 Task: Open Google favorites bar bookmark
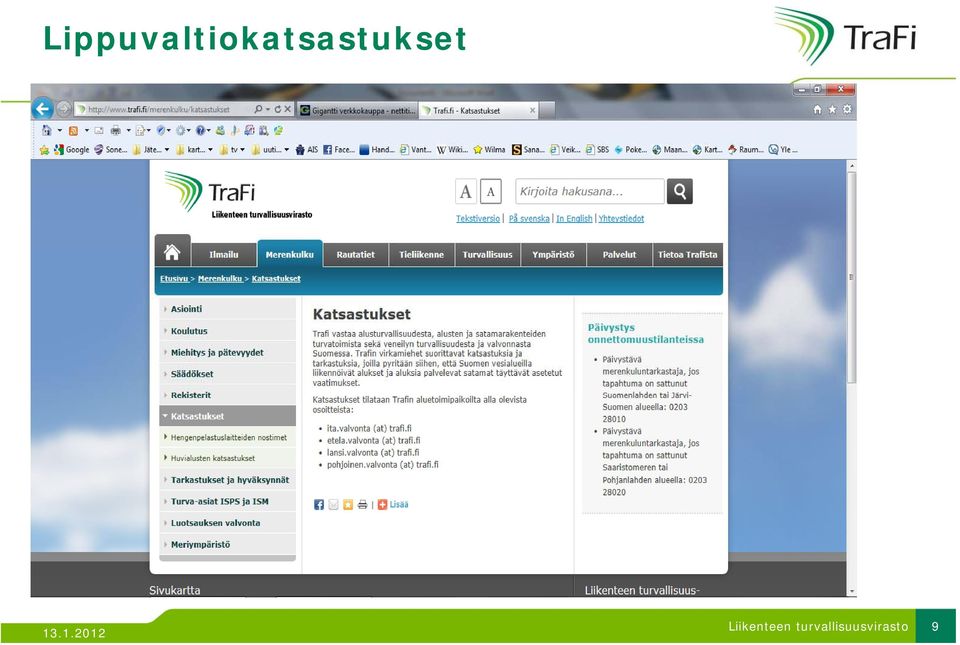[x=72, y=149]
